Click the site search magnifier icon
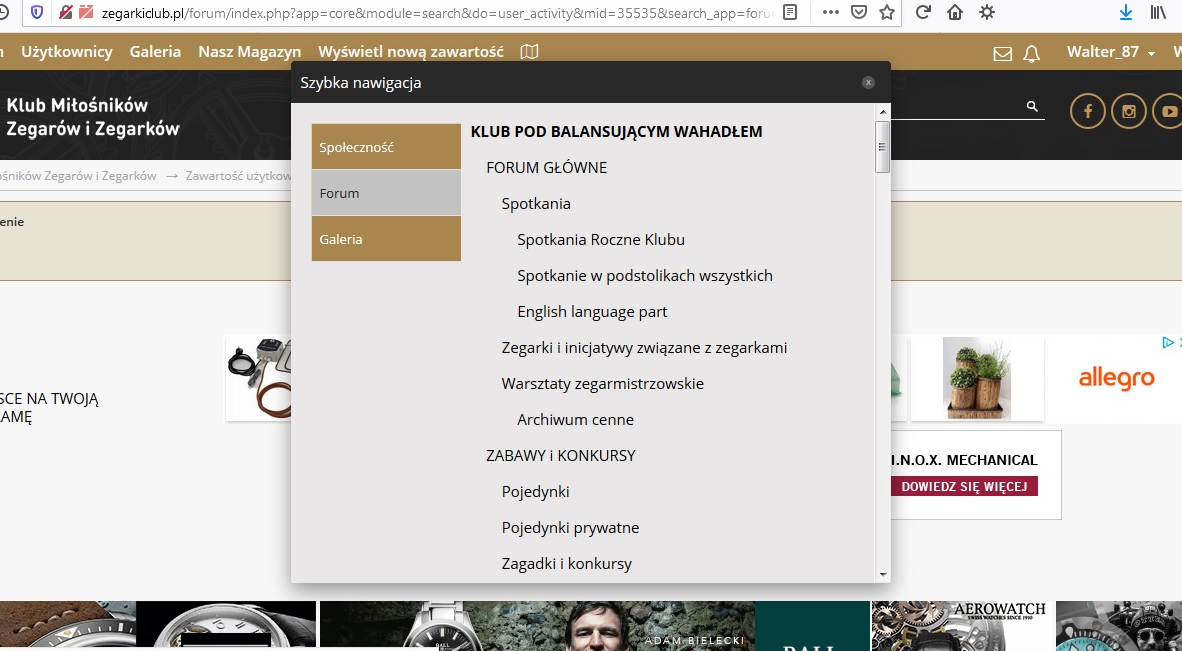Screen dimensions: 1182x651 1033,107
